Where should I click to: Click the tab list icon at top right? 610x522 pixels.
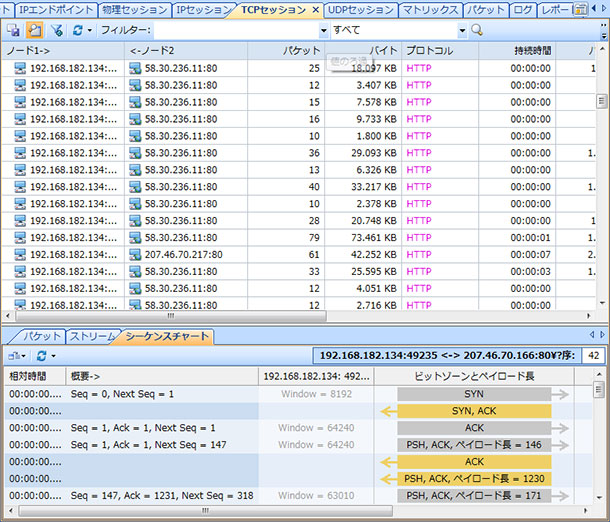pos(580,10)
